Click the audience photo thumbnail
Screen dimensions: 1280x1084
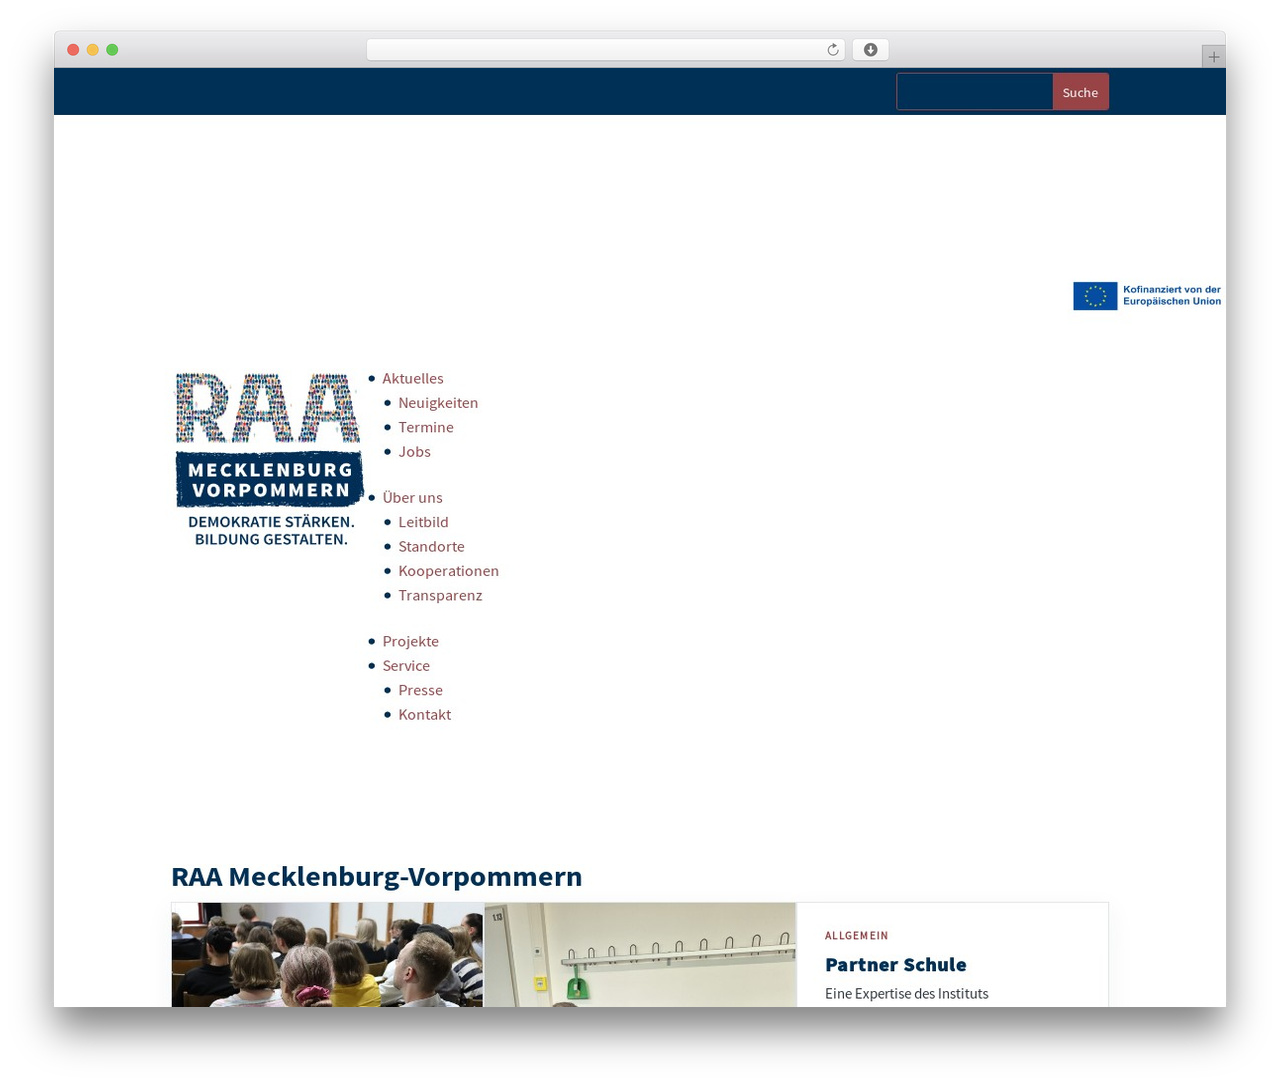coord(327,955)
